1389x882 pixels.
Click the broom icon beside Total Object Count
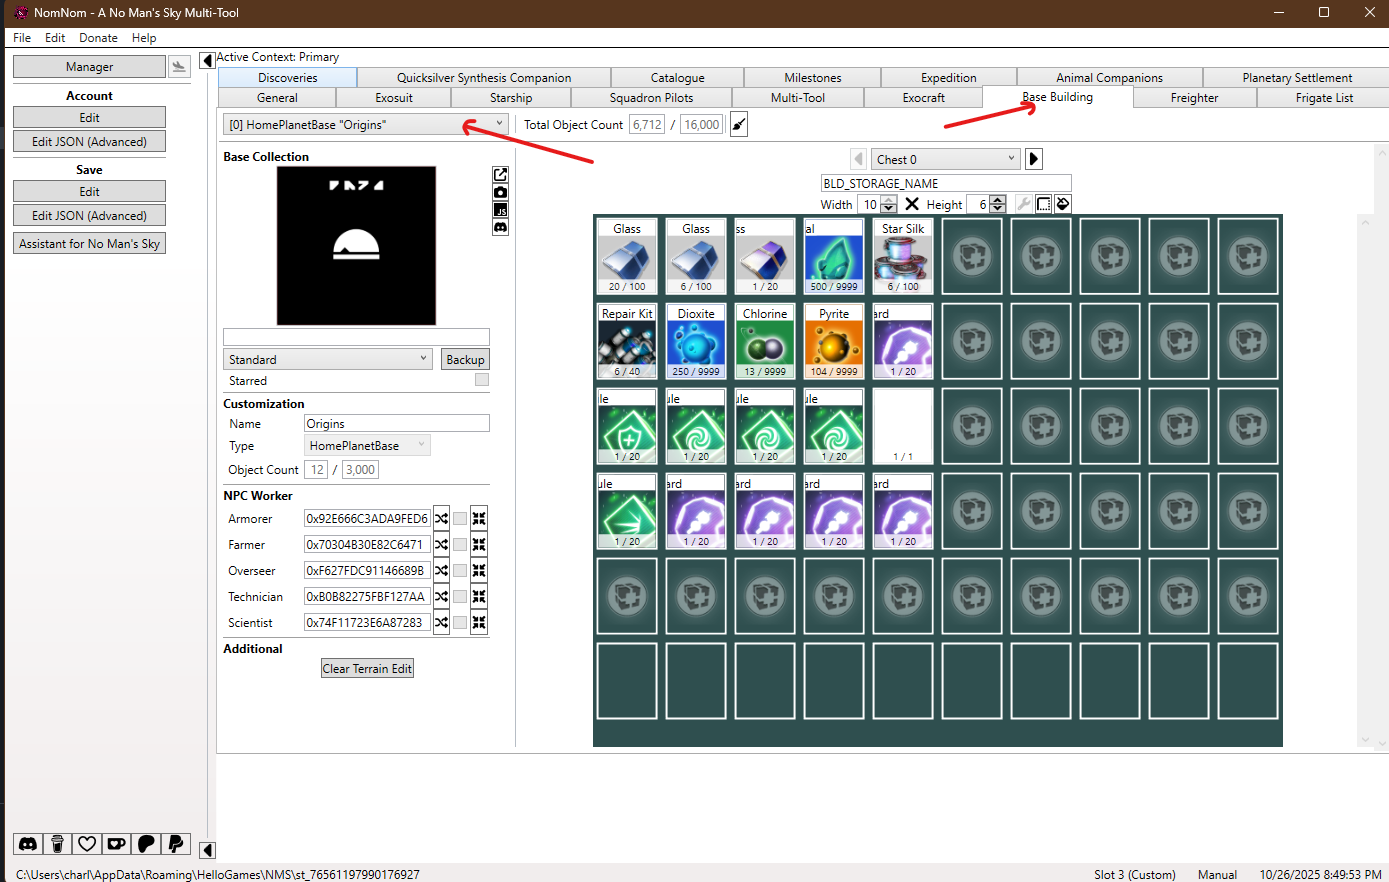coord(739,125)
